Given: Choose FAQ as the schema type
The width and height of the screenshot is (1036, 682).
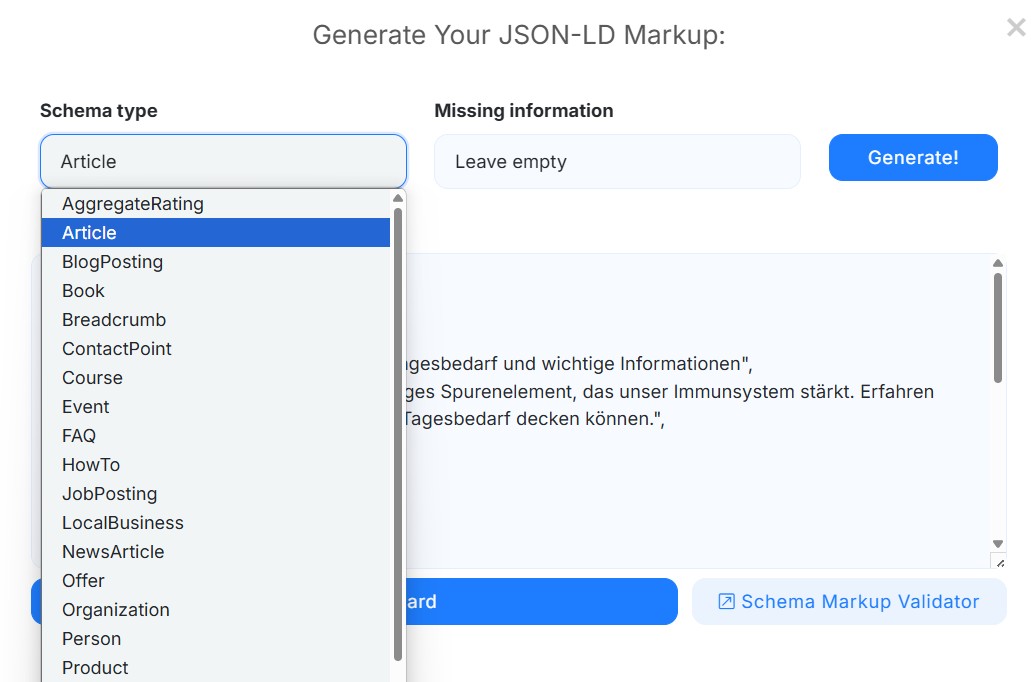Looking at the screenshot, I should pos(78,435).
